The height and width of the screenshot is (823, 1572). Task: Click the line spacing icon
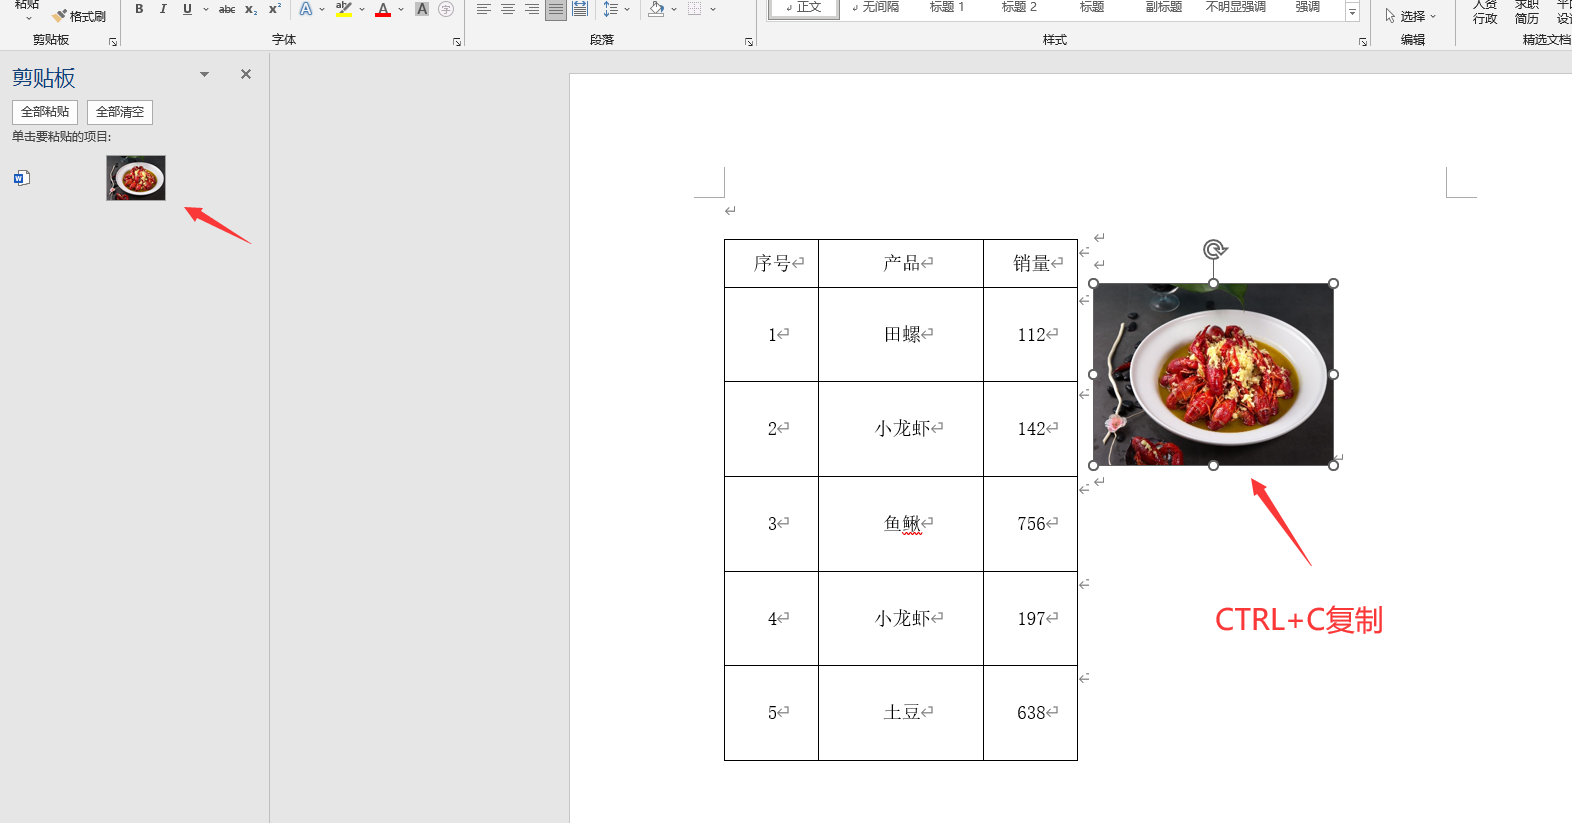point(610,9)
